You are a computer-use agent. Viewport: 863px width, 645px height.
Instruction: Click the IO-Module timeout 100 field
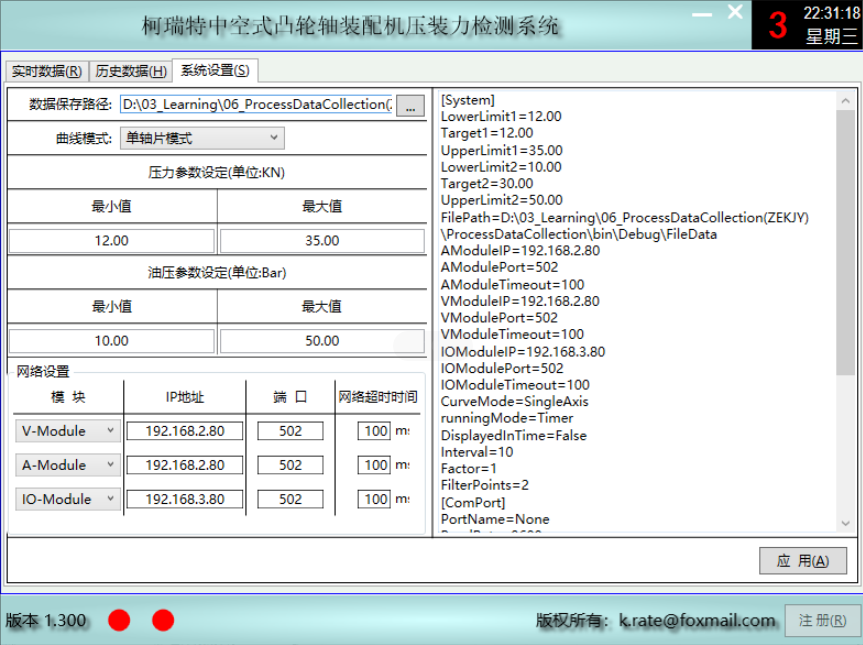click(x=374, y=499)
